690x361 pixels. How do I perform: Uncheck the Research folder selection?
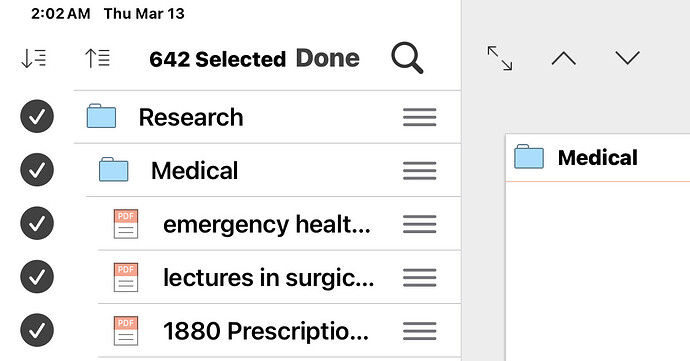coord(37,117)
